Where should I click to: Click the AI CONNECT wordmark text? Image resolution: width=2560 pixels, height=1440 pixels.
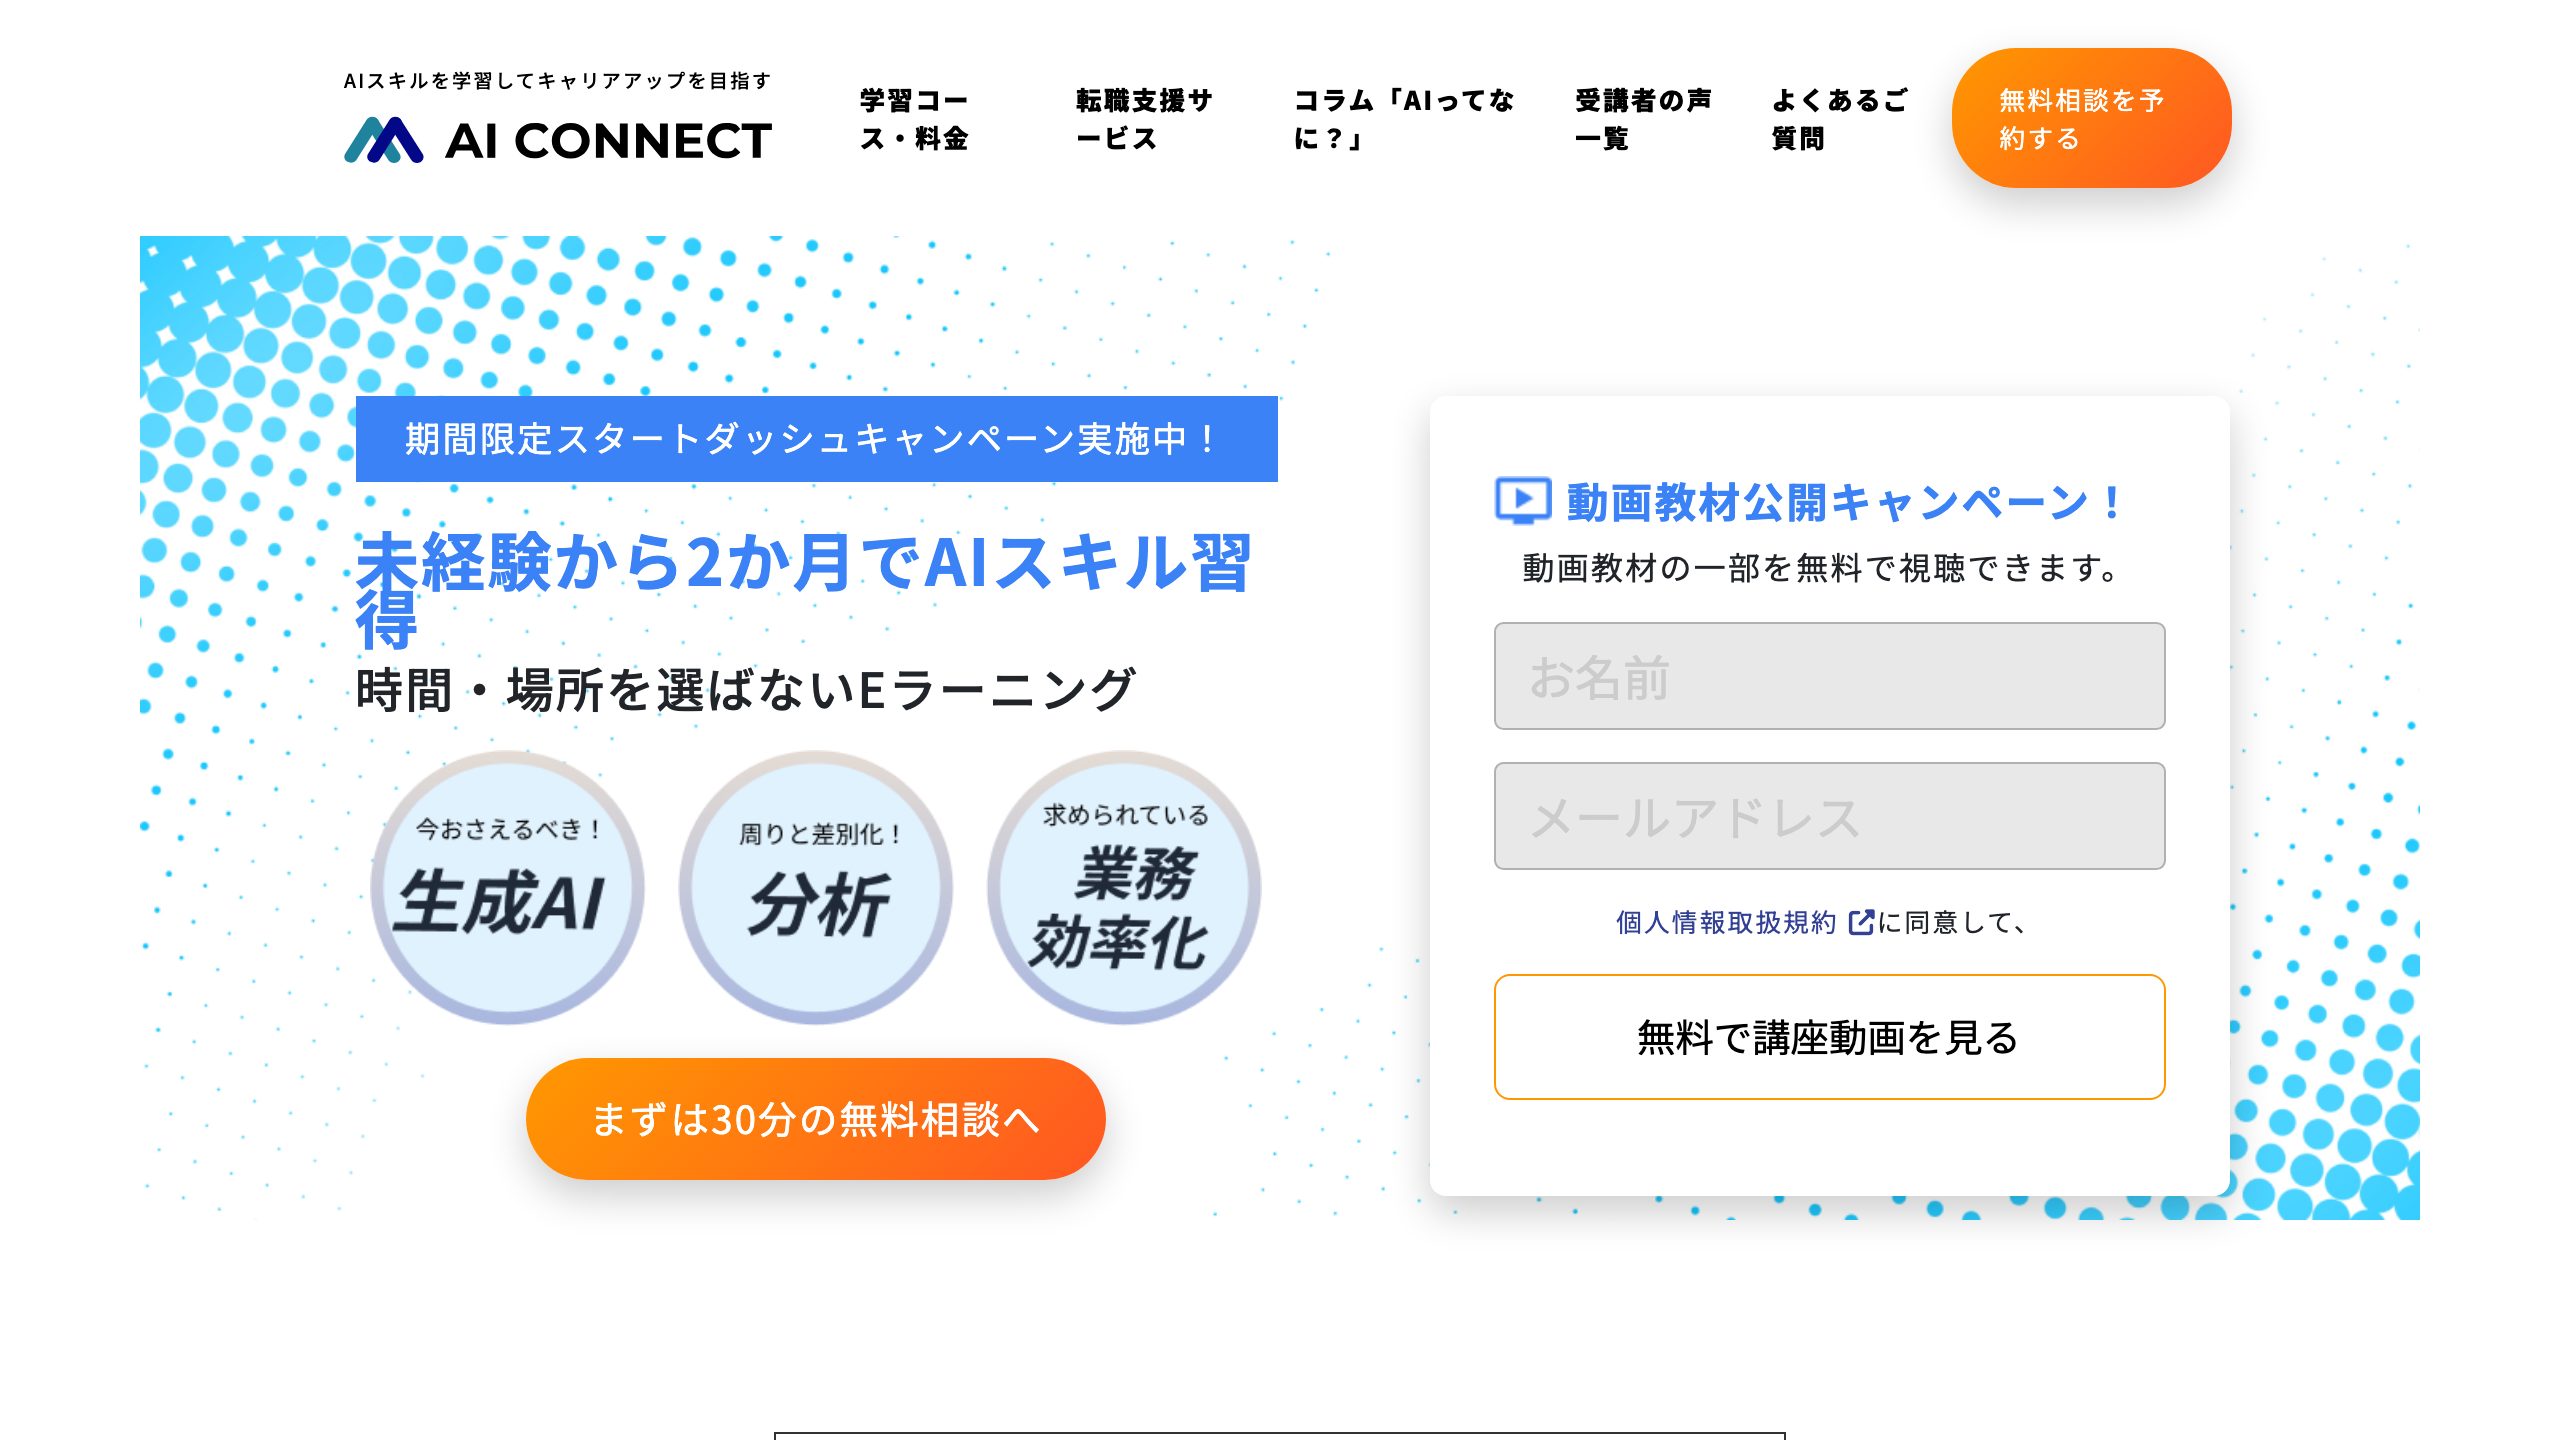click(x=608, y=141)
